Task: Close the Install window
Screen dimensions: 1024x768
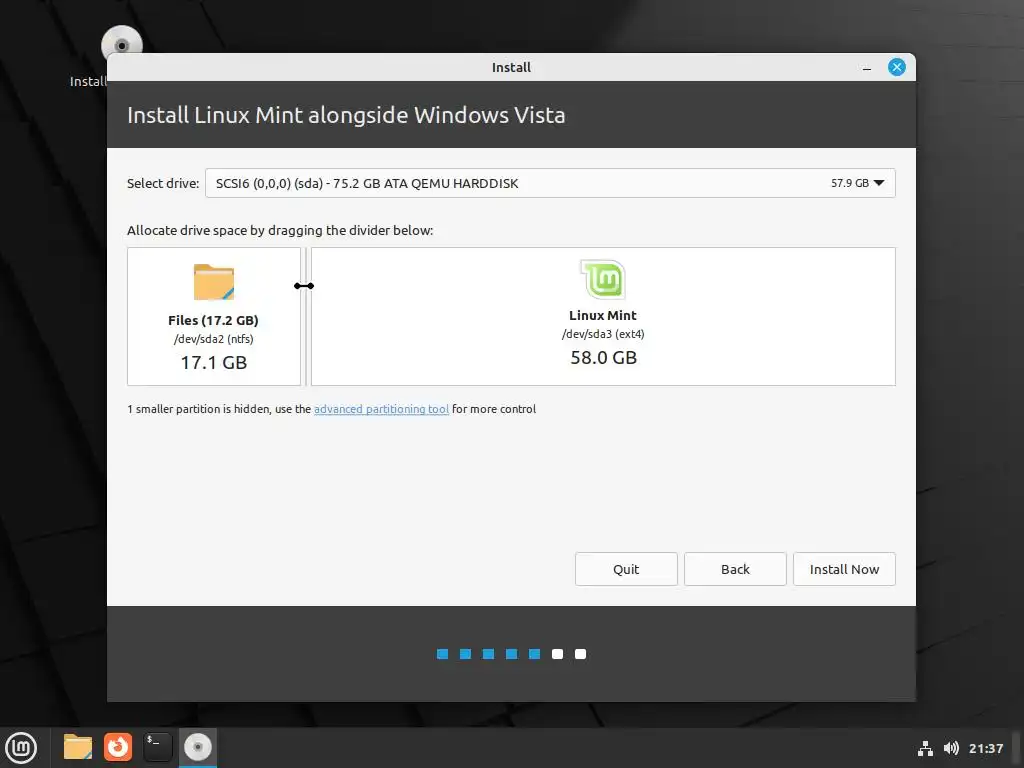Action: coord(897,67)
